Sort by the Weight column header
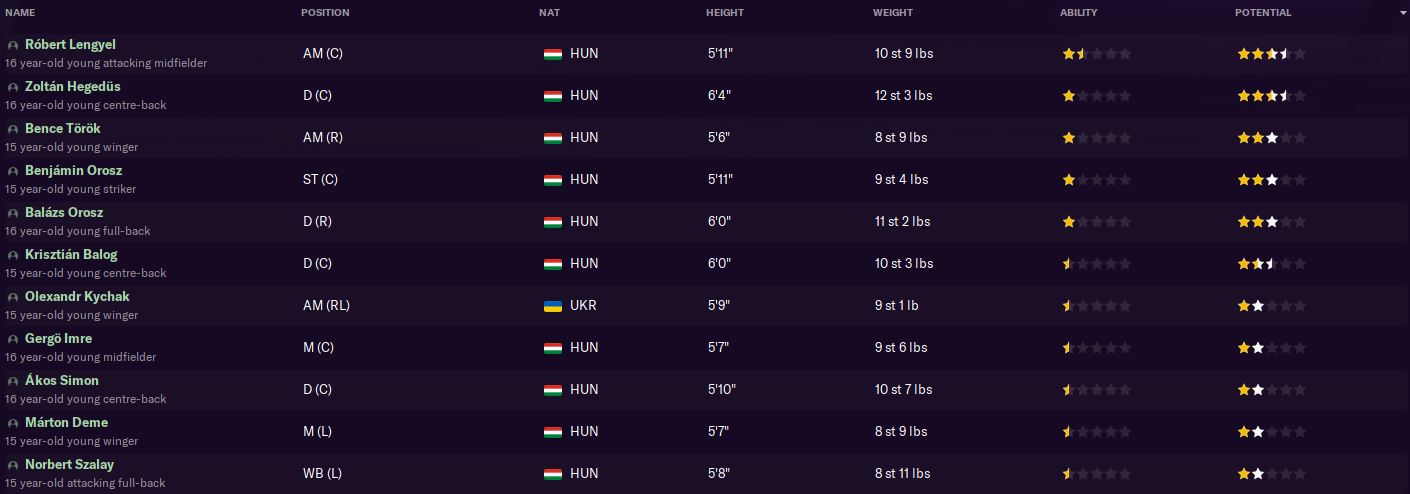Viewport: 1410px width, 494px height. pyautogui.click(x=892, y=13)
